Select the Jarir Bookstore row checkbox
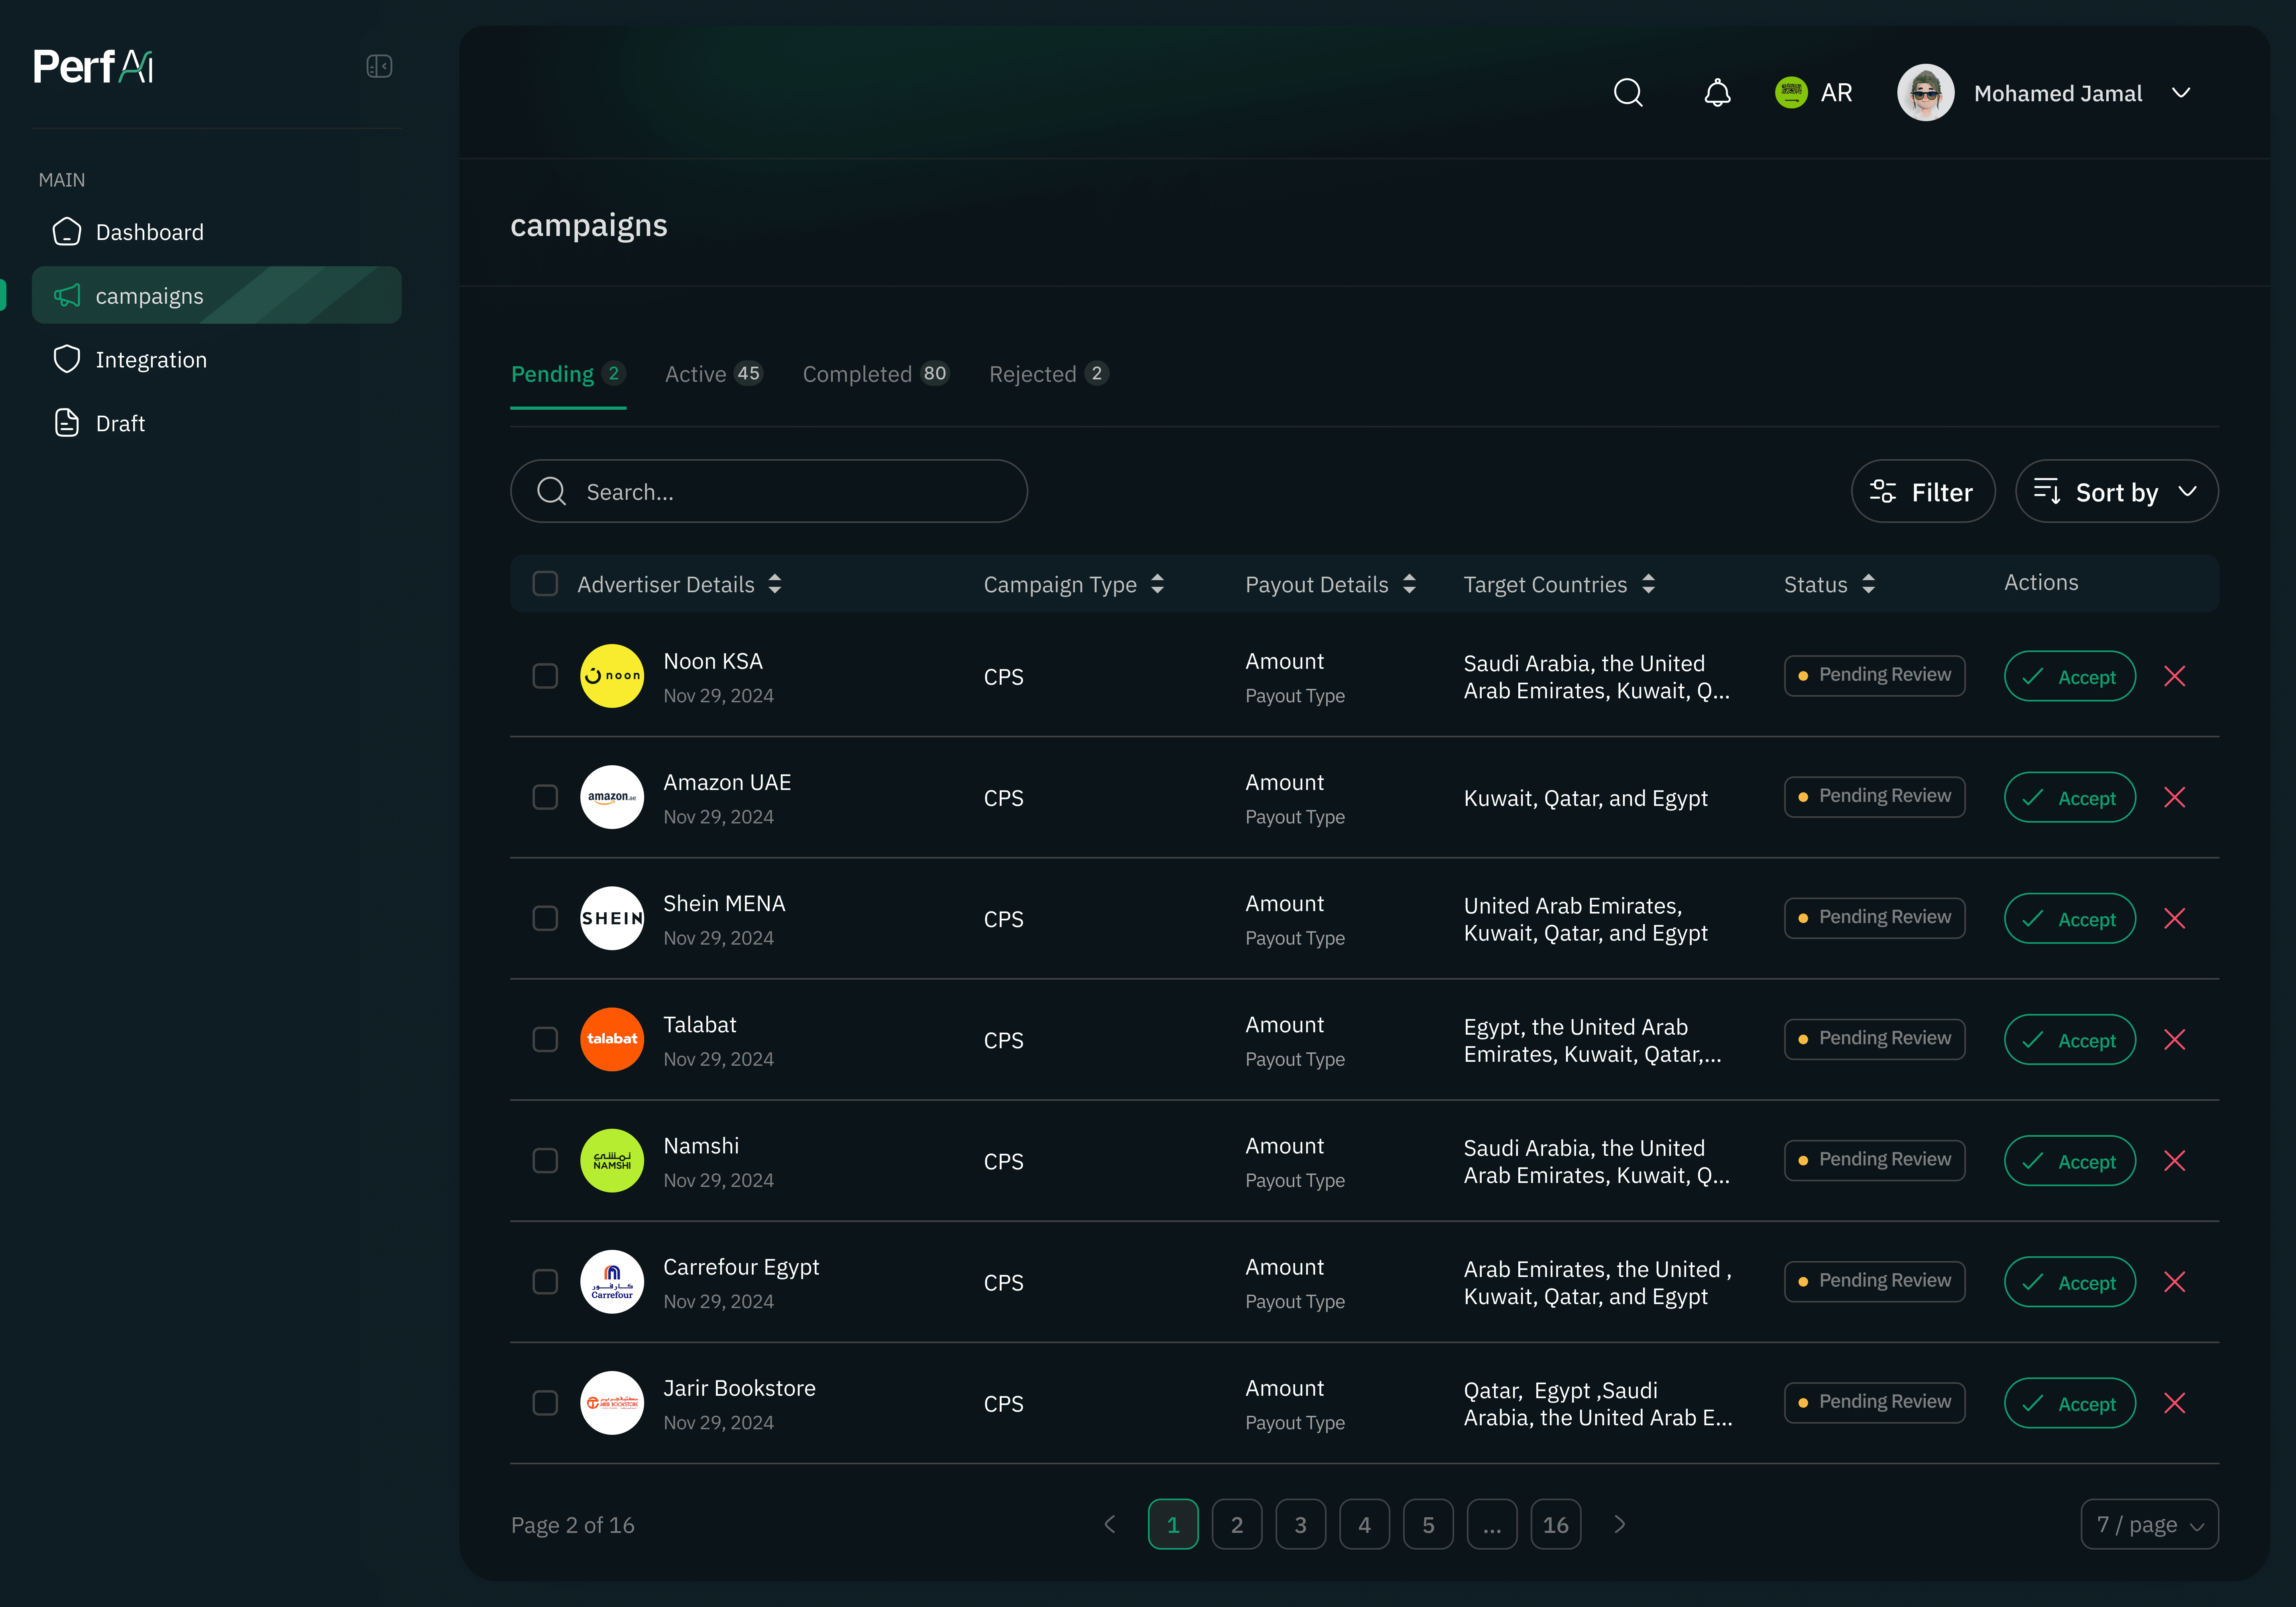This screenshot has width=2296, height=1607. click(545, 1403)
